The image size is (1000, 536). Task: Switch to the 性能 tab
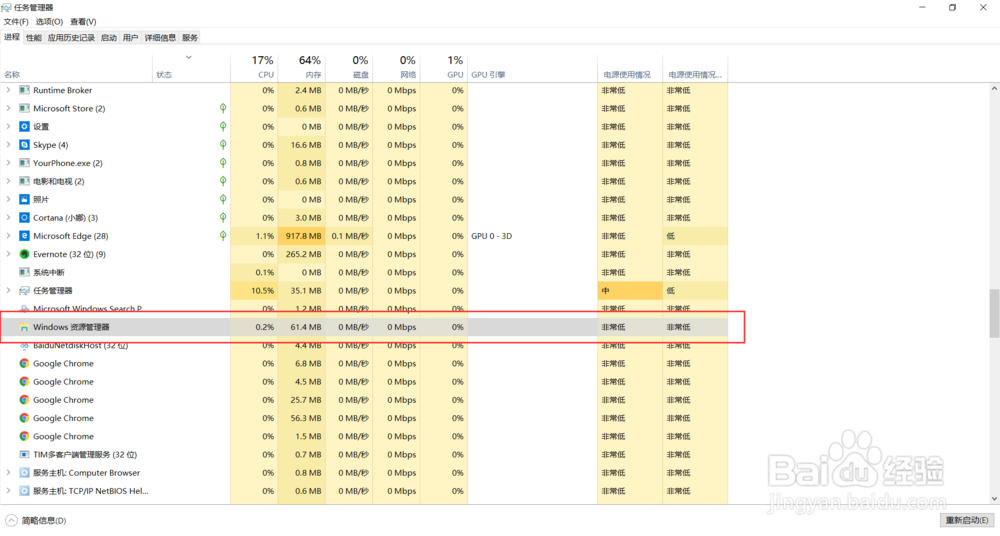[34, 38]
